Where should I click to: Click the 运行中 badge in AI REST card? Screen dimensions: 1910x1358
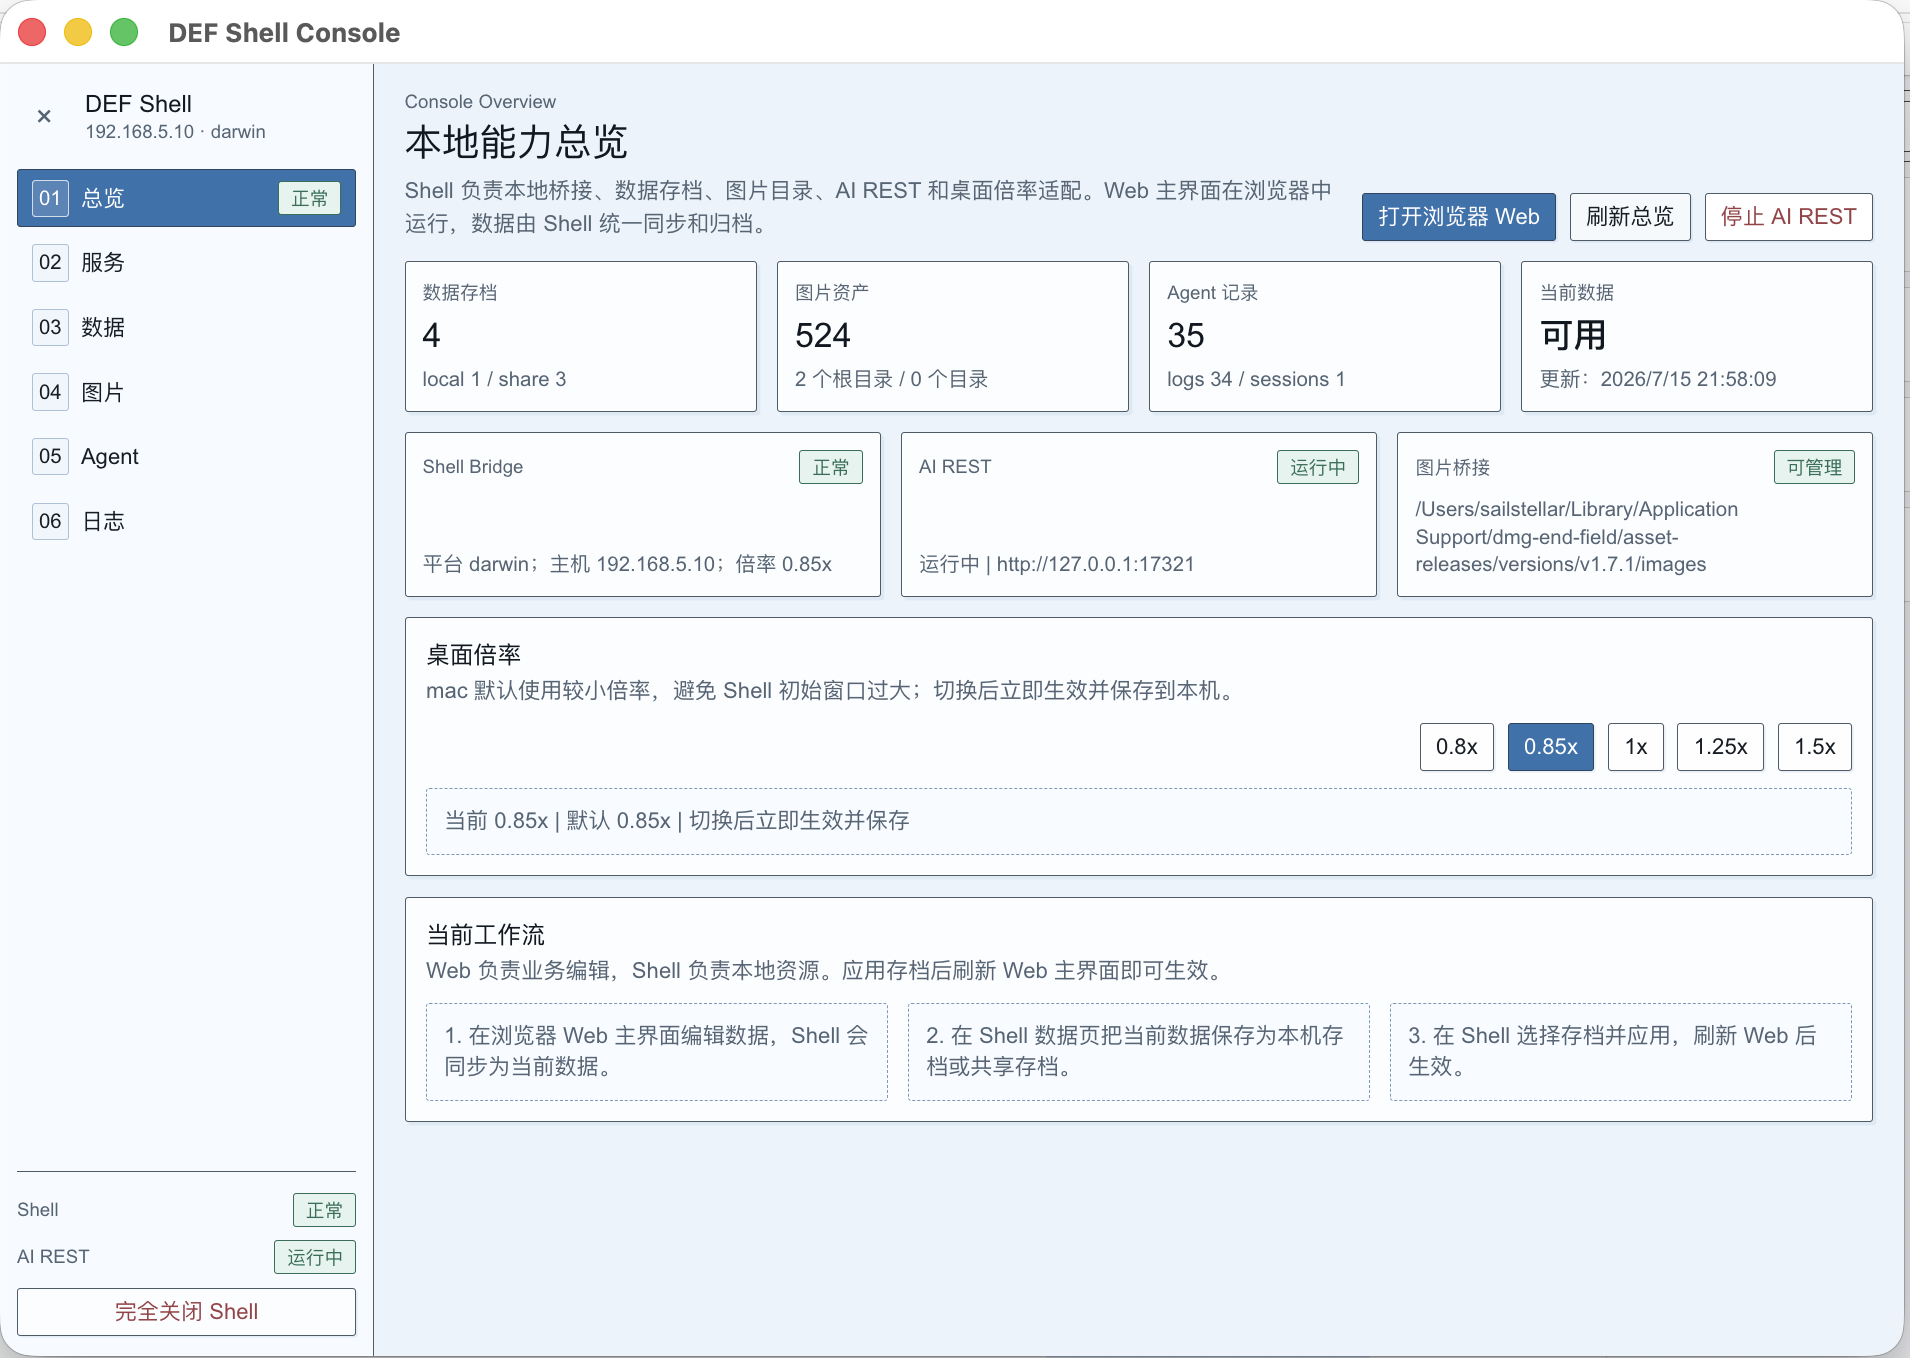(x=1317, y=467)
